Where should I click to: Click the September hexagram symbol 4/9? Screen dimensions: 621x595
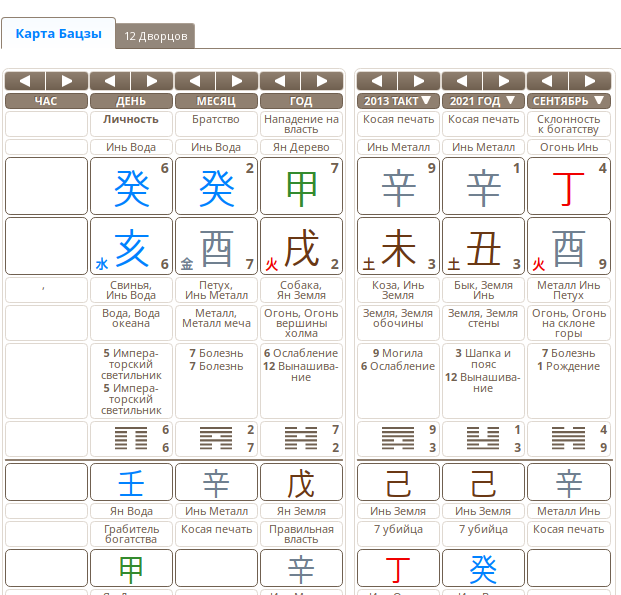tap(568, 439)
